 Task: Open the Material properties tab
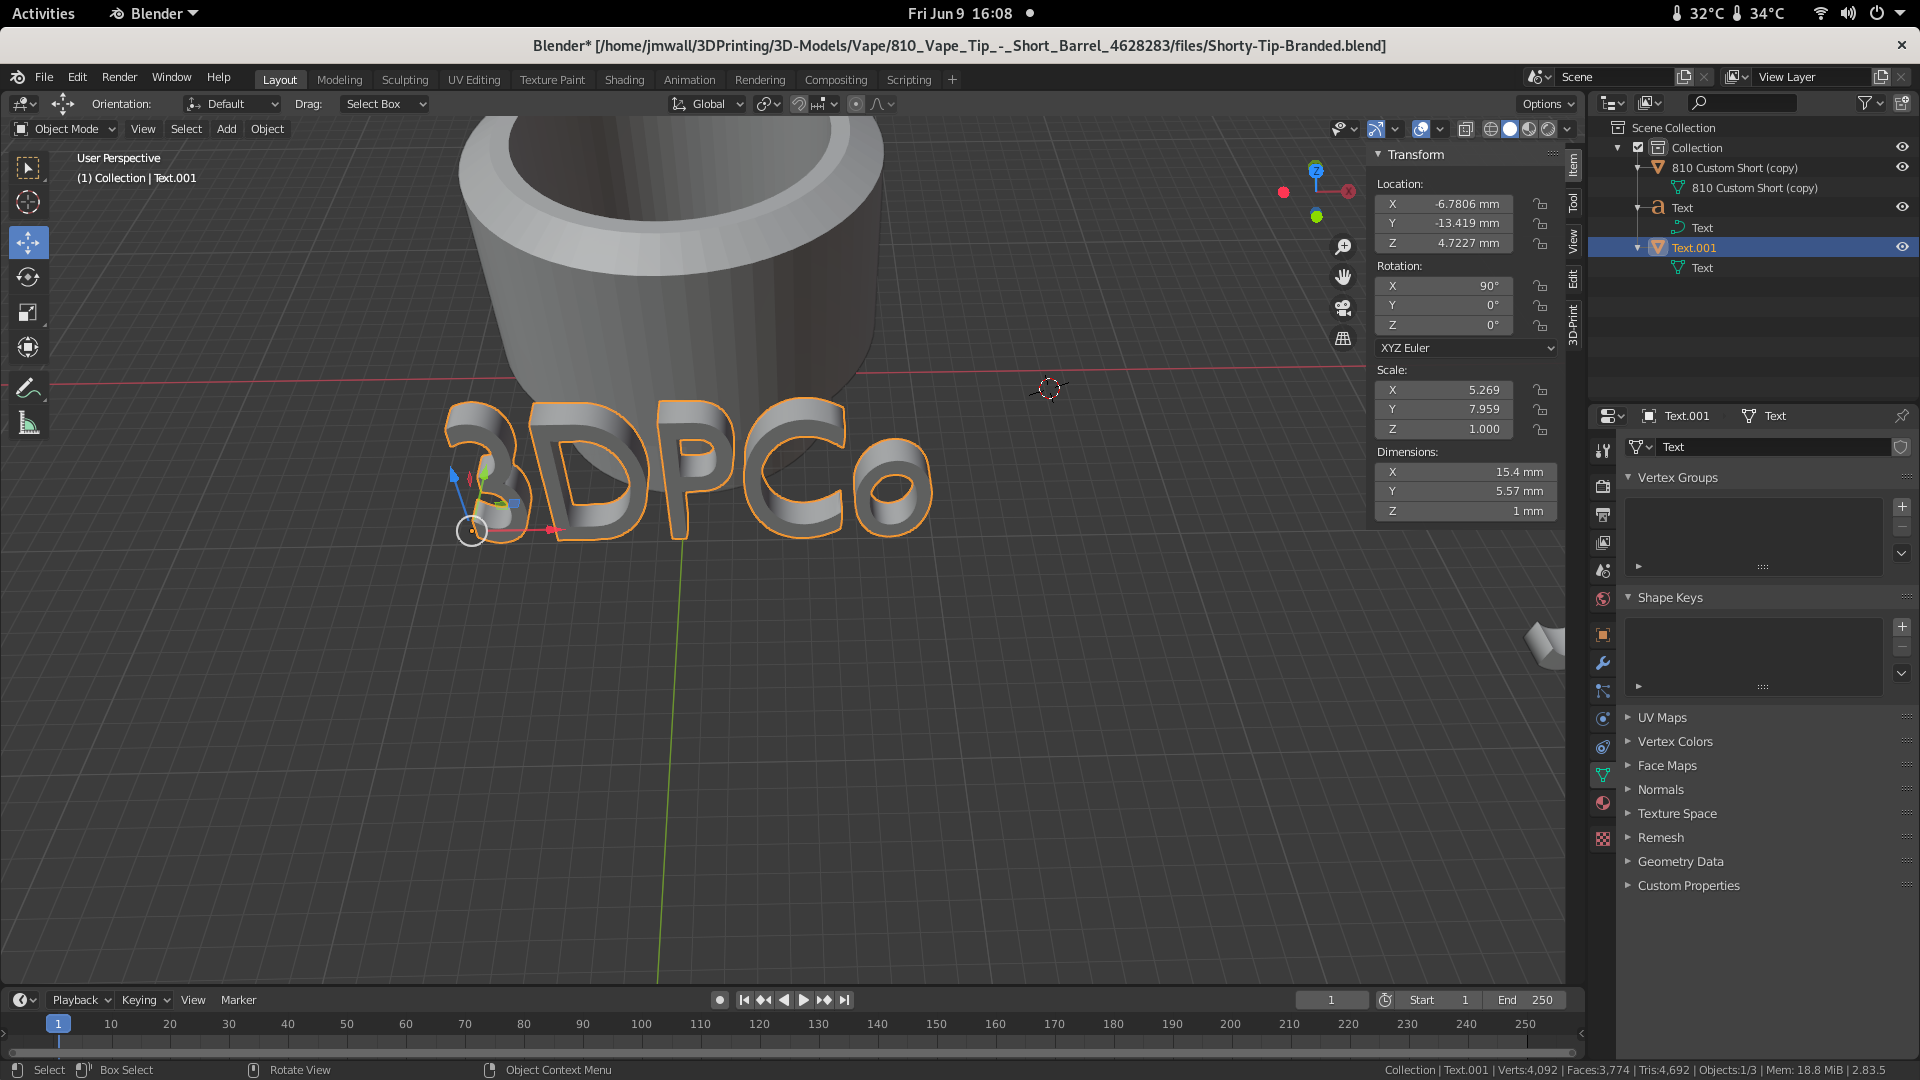1603,803
